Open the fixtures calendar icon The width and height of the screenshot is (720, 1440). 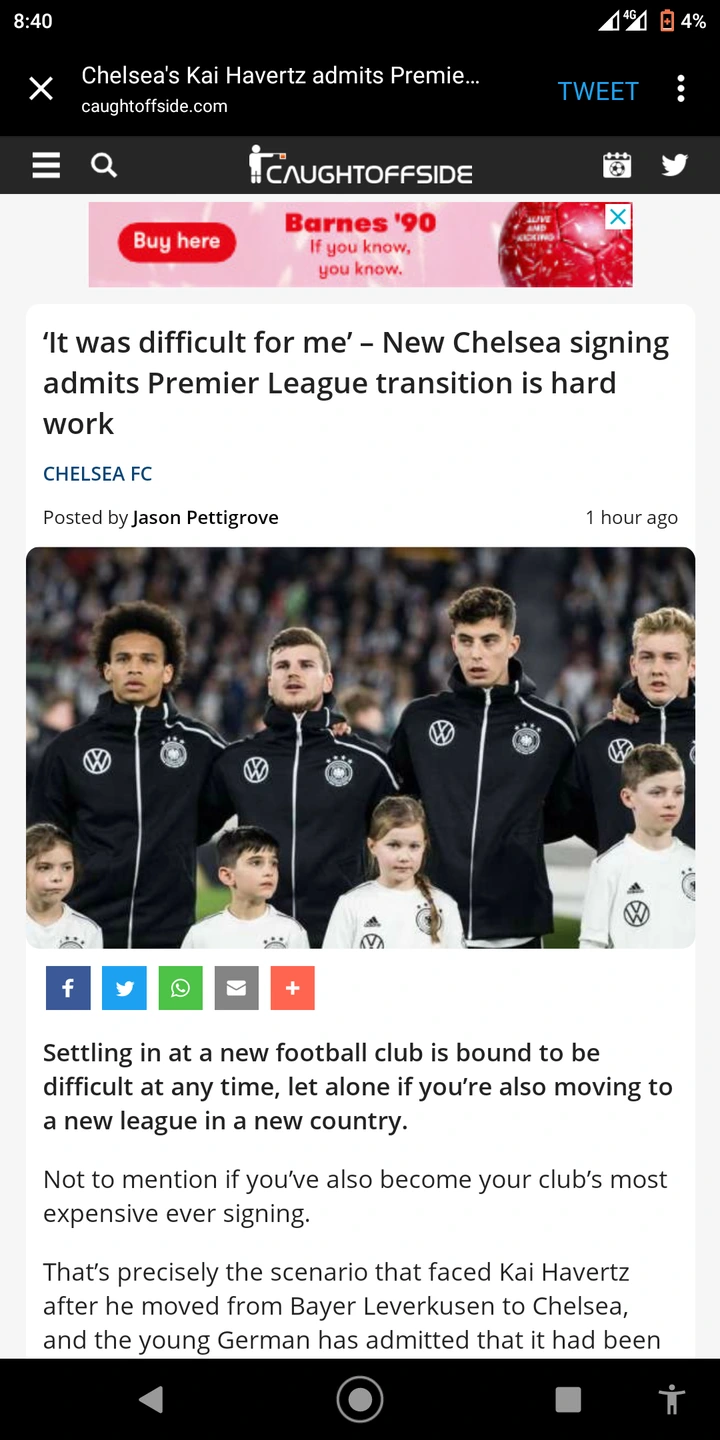pyautogui.click(x=617, y=165)
